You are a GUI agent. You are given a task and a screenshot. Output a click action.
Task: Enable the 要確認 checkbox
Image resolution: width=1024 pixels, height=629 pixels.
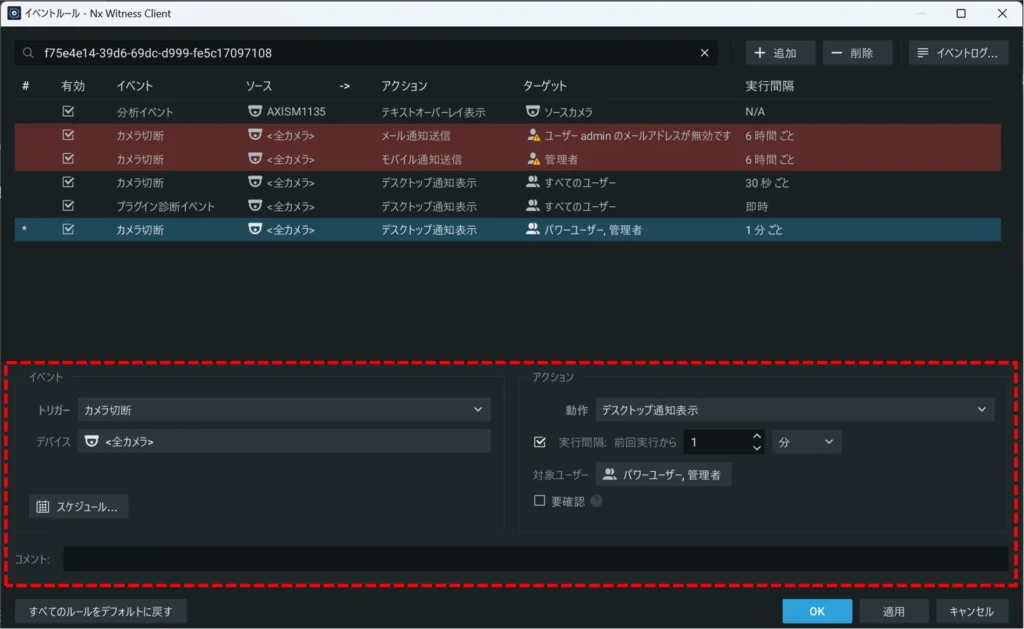click(540, 501)
